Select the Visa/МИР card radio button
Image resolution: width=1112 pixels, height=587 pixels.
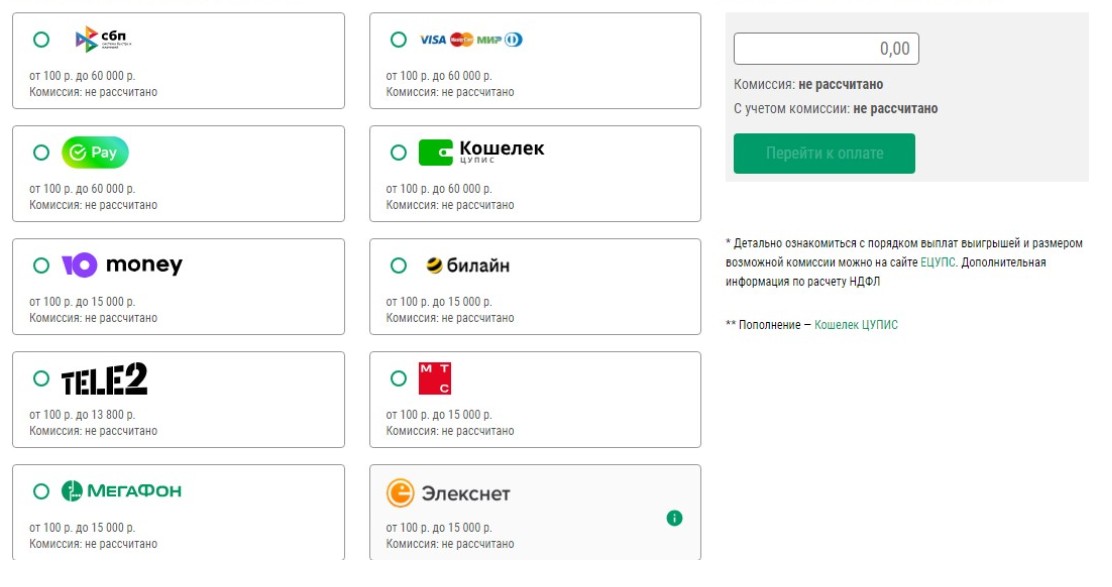tap(398, 39)
